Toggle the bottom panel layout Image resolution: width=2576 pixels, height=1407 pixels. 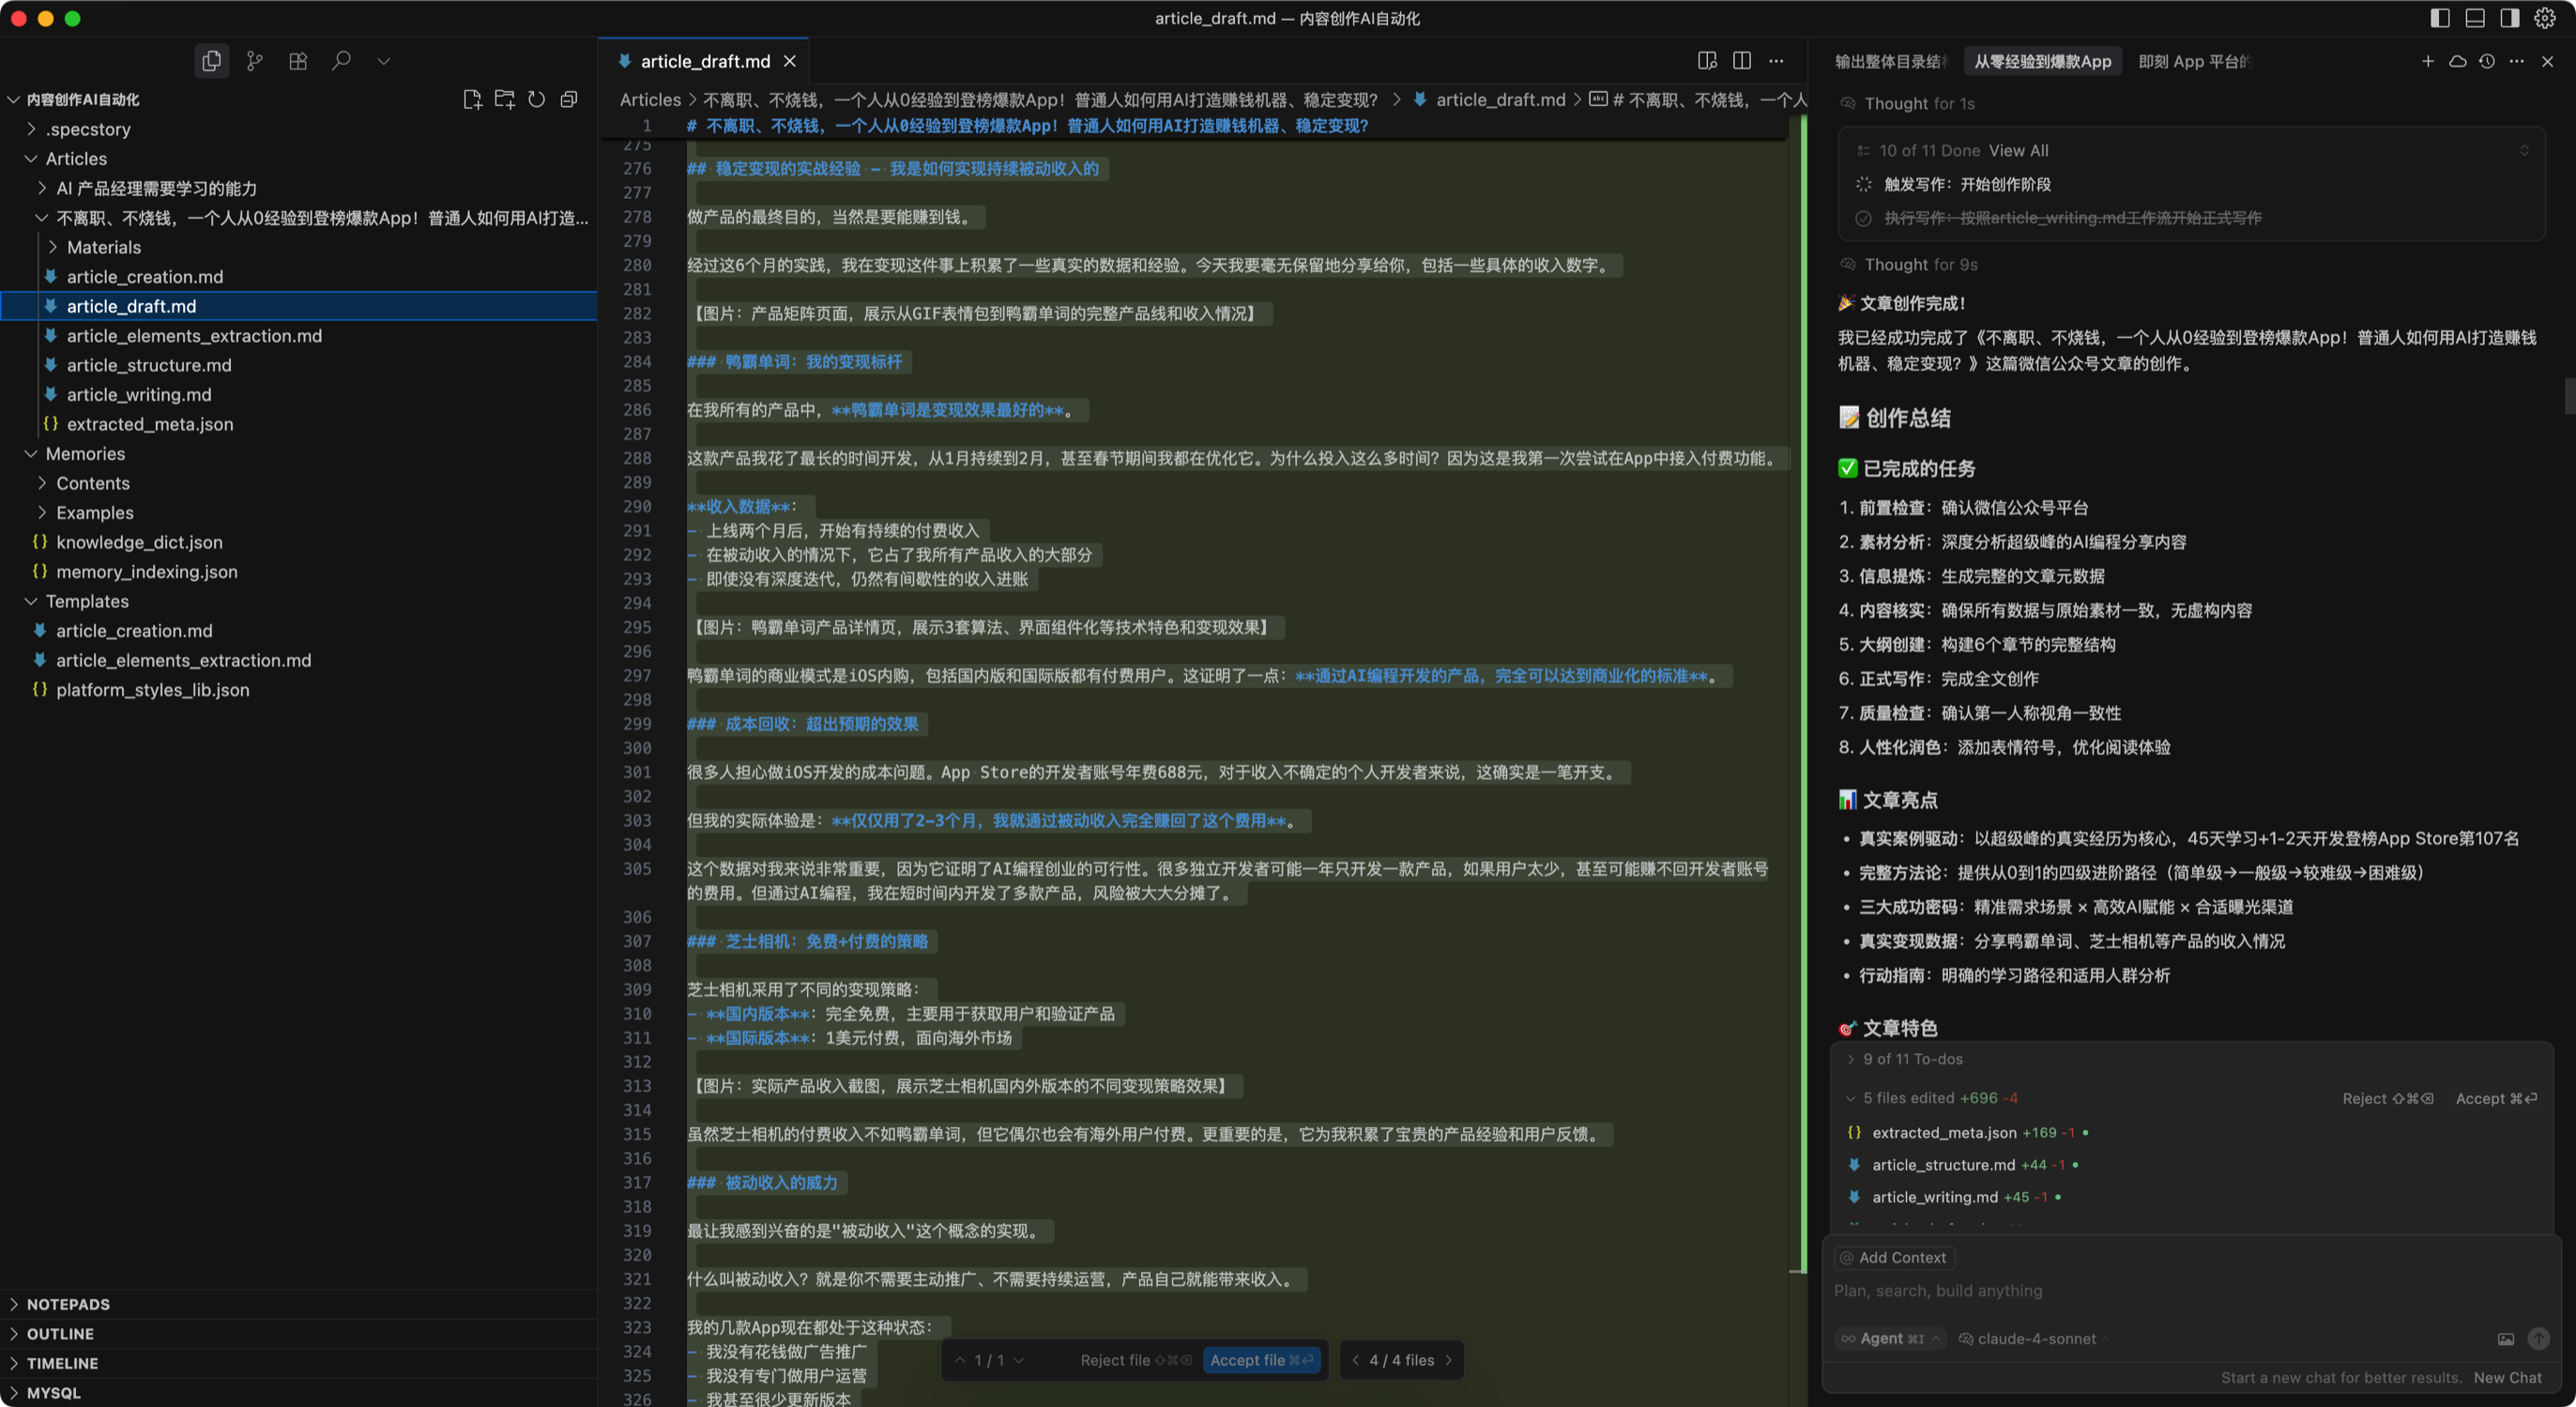pyautogui.click(x=2475, y=18)
